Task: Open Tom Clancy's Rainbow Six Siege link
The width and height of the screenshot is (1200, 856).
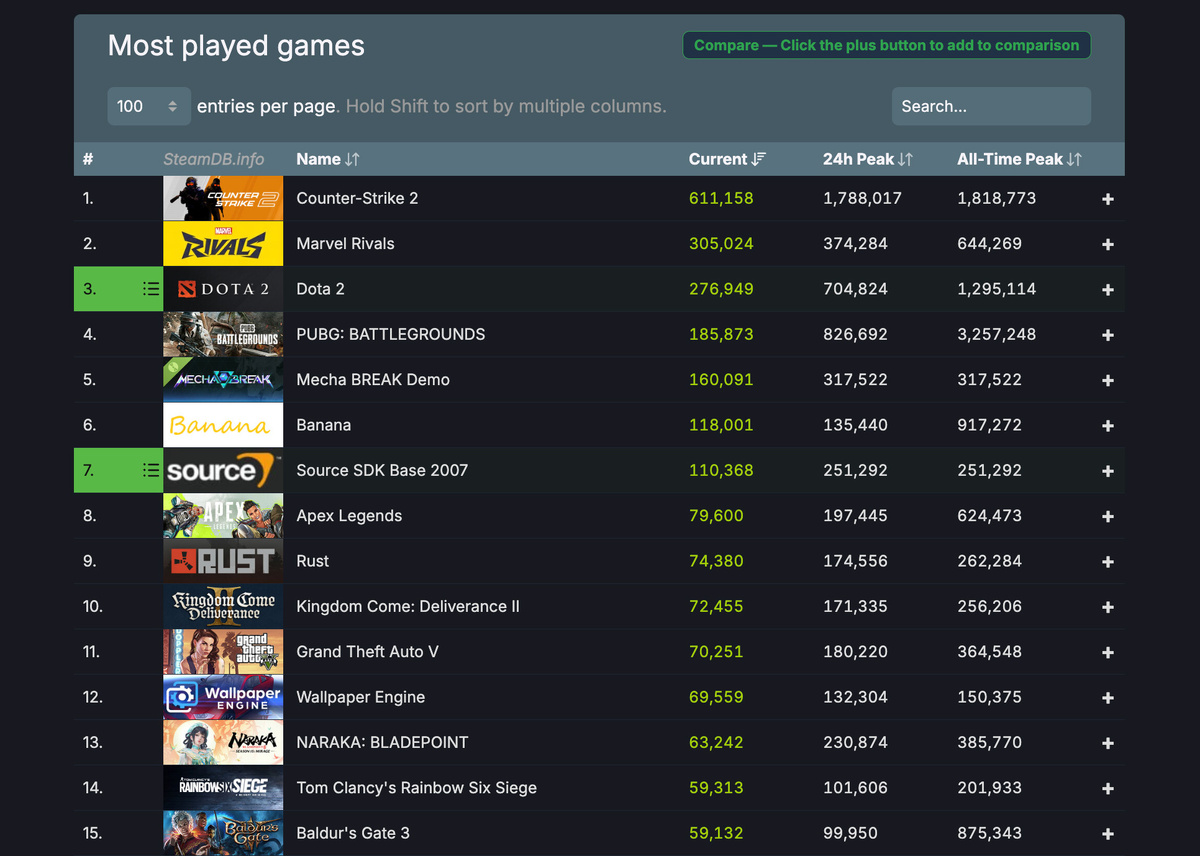Action: click(x=416, y=787)
